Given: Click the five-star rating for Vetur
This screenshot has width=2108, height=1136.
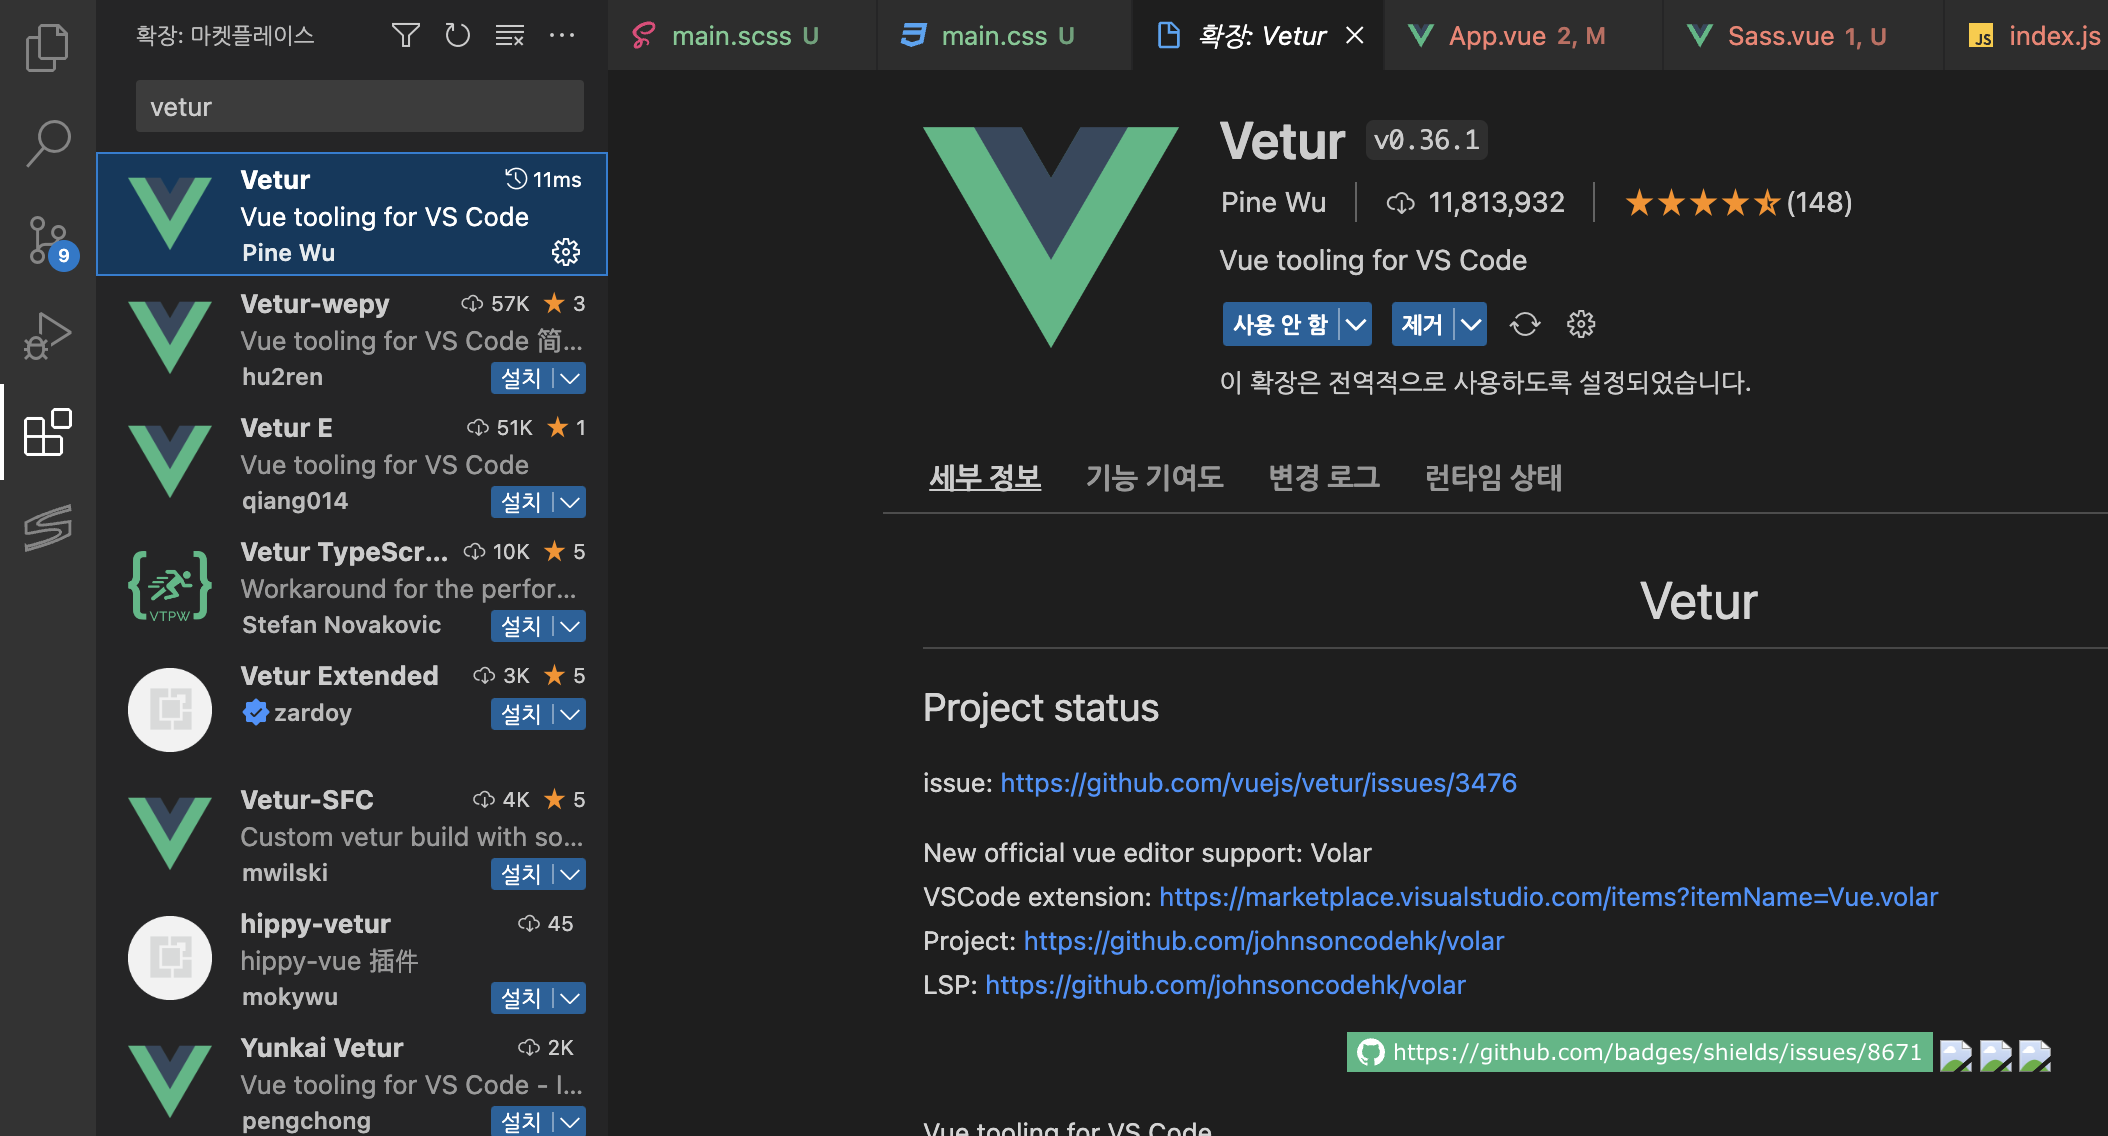Looking at the screenshot, I should click(x=1702, y=203).
